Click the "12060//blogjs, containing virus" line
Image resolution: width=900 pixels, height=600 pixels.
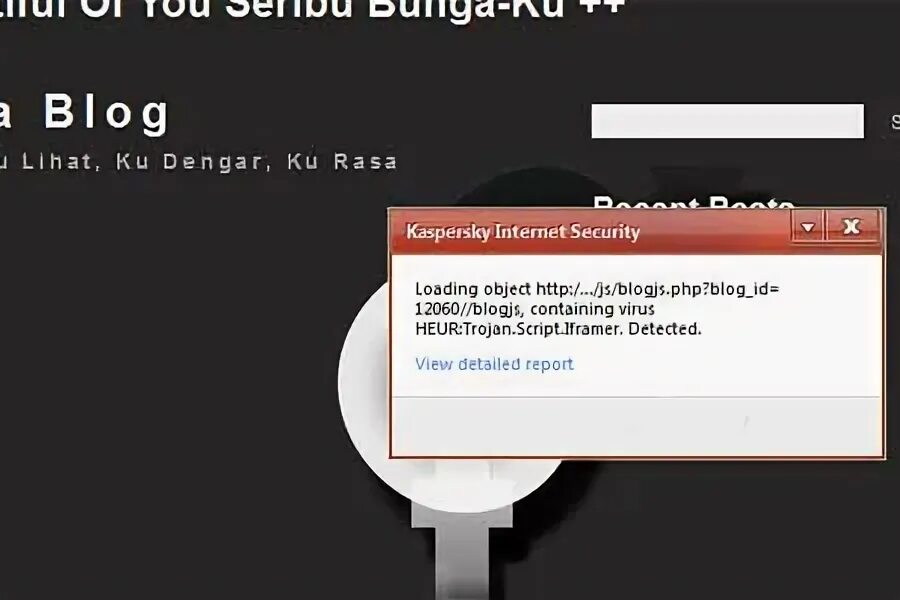tap(535, 309)
